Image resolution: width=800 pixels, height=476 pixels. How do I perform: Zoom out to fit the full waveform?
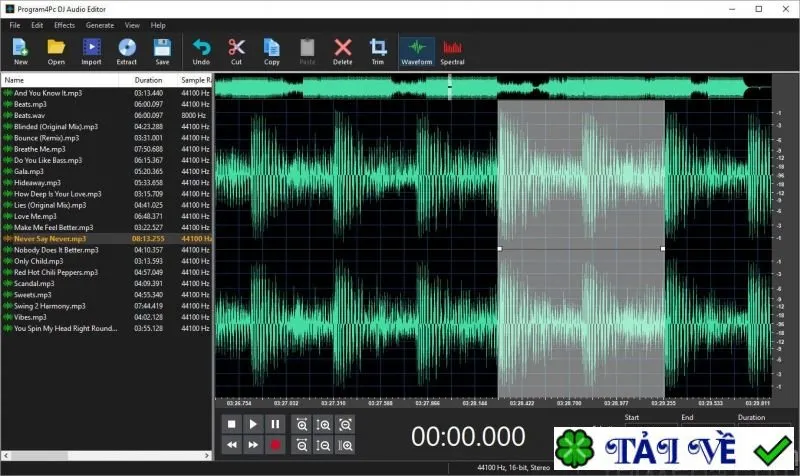[345, 424]
